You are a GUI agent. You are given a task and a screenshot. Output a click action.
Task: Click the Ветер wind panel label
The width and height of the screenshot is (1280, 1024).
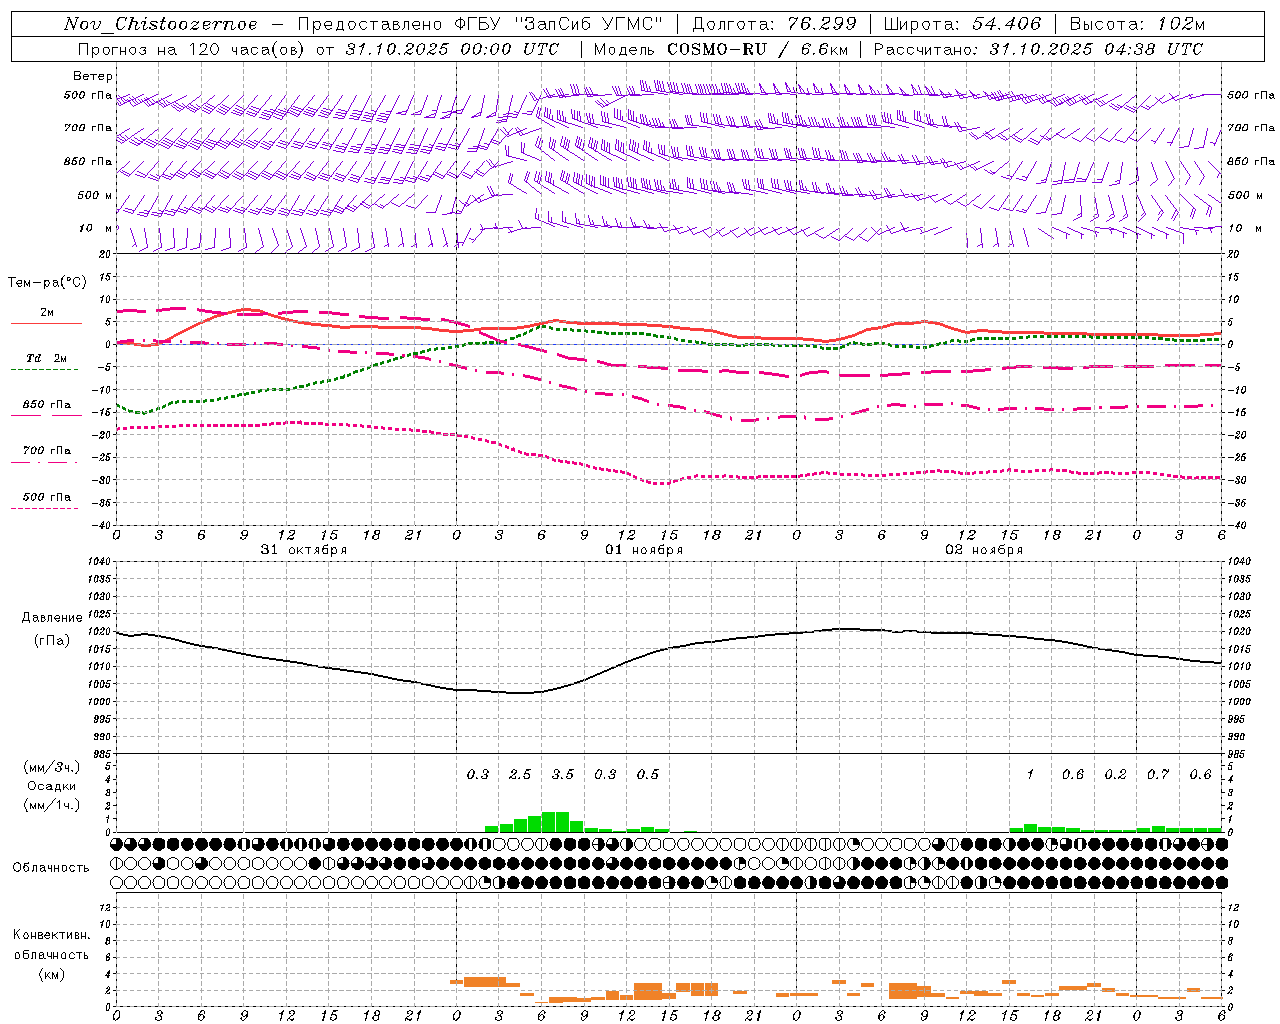click(x=93, y=76)
